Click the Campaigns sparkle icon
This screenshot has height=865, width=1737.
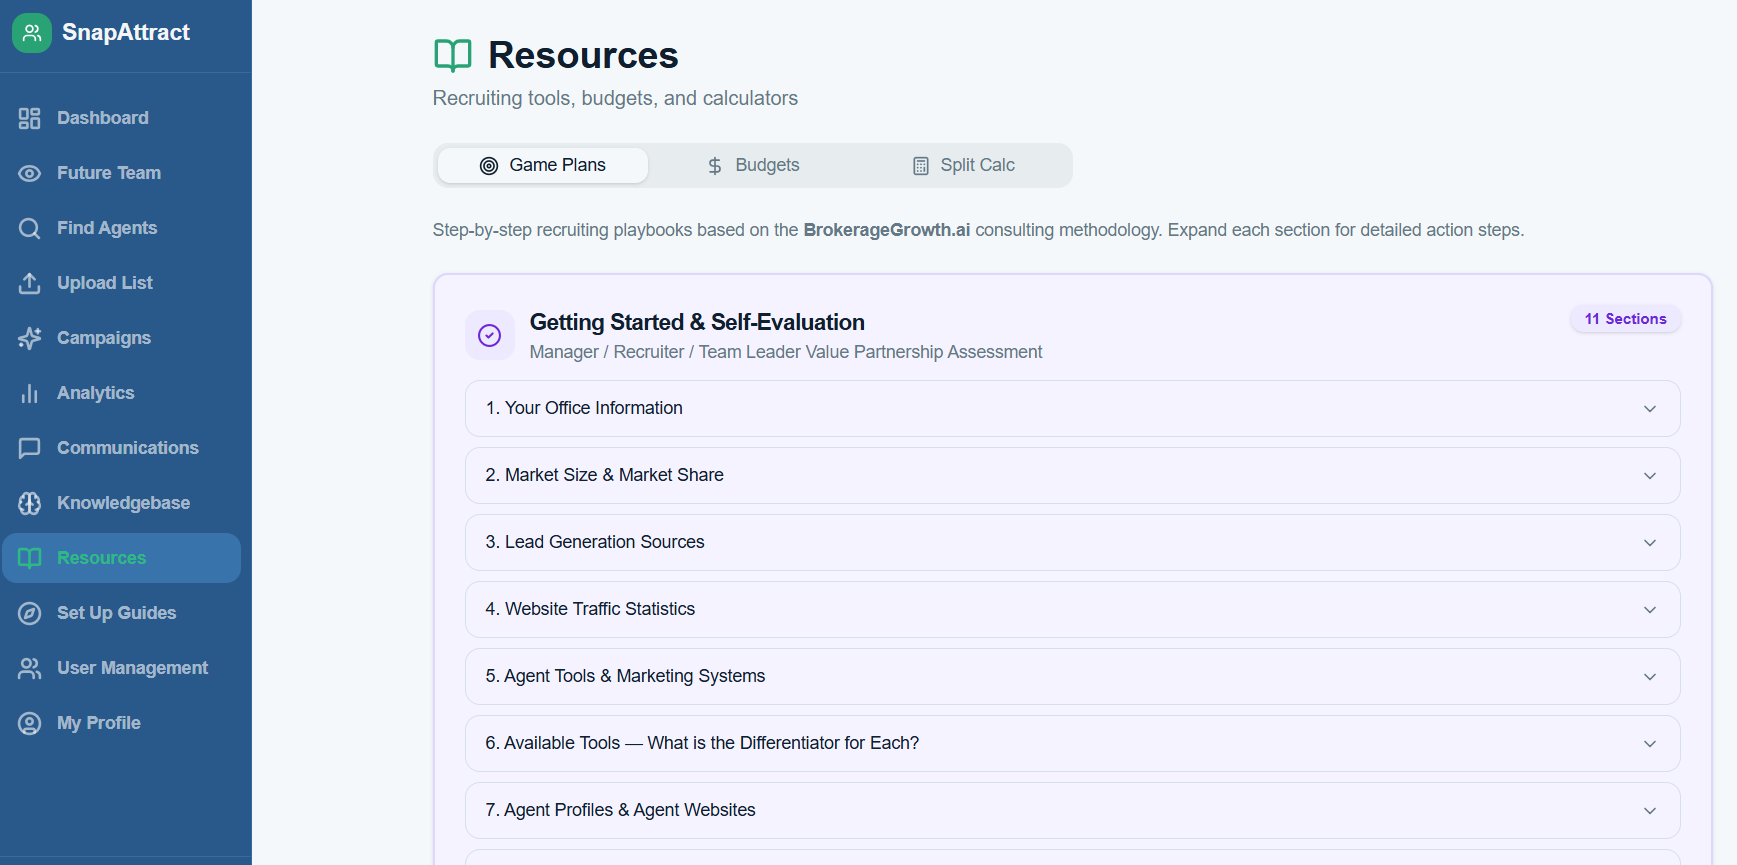(30, 338)
